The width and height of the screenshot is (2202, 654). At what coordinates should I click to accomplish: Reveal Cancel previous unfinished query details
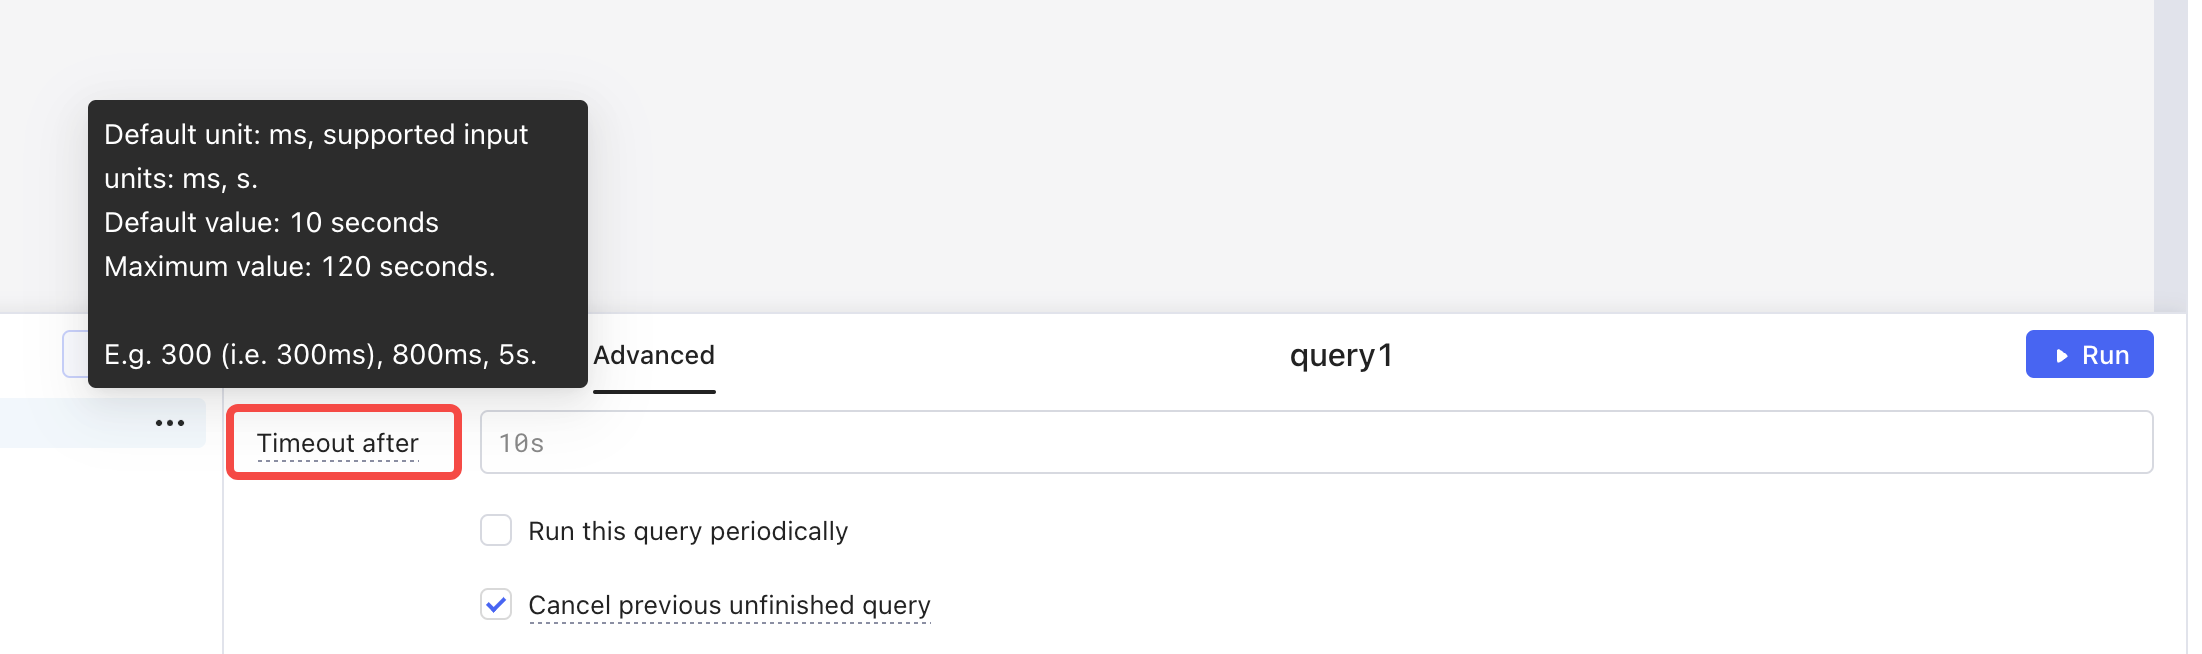click(x=729, y=605)
